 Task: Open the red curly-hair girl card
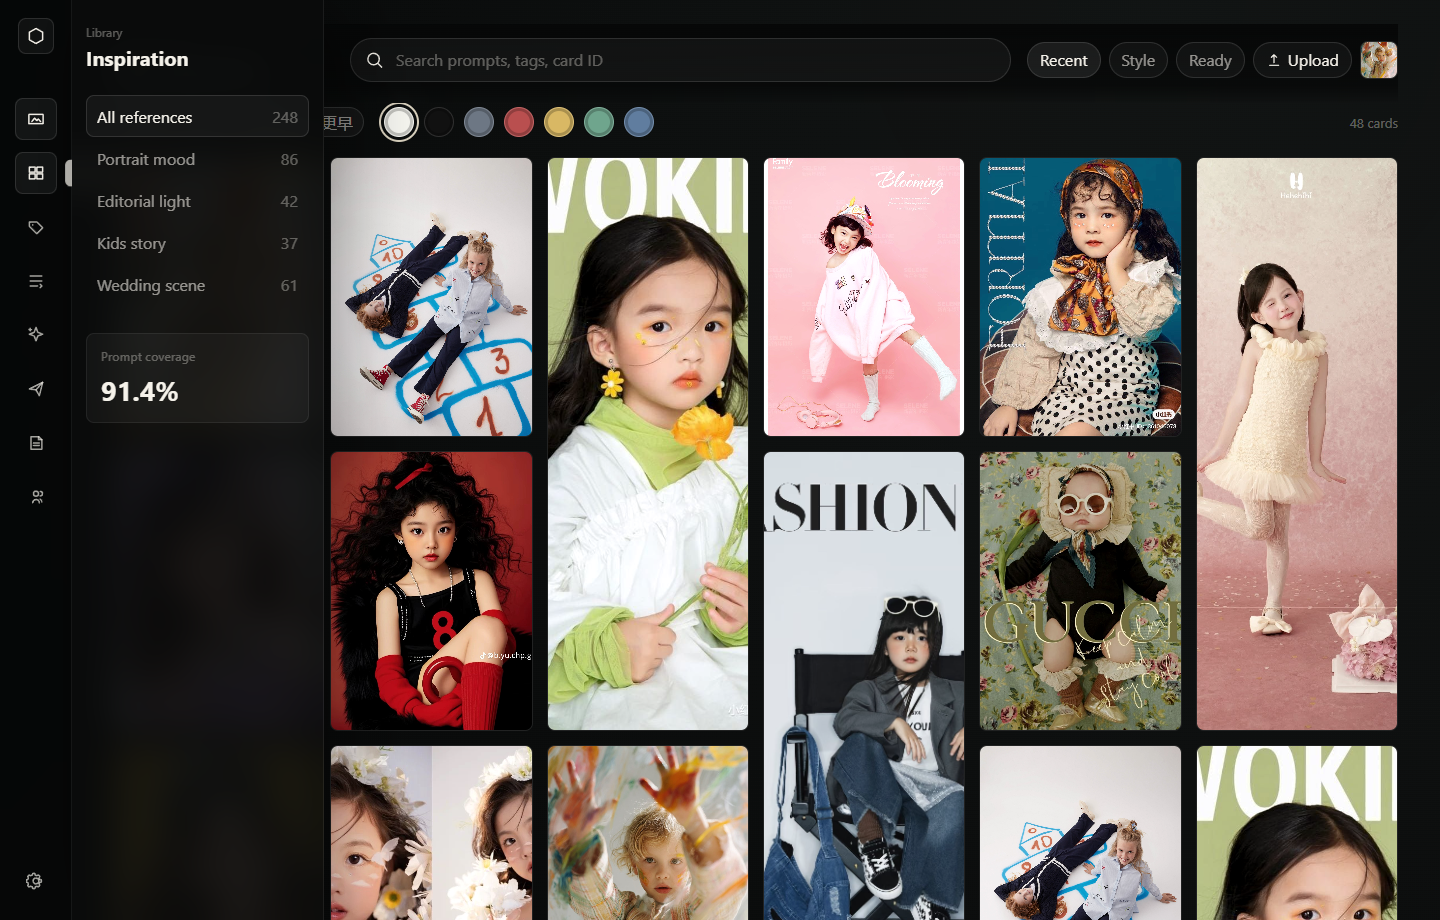point(432,591)
